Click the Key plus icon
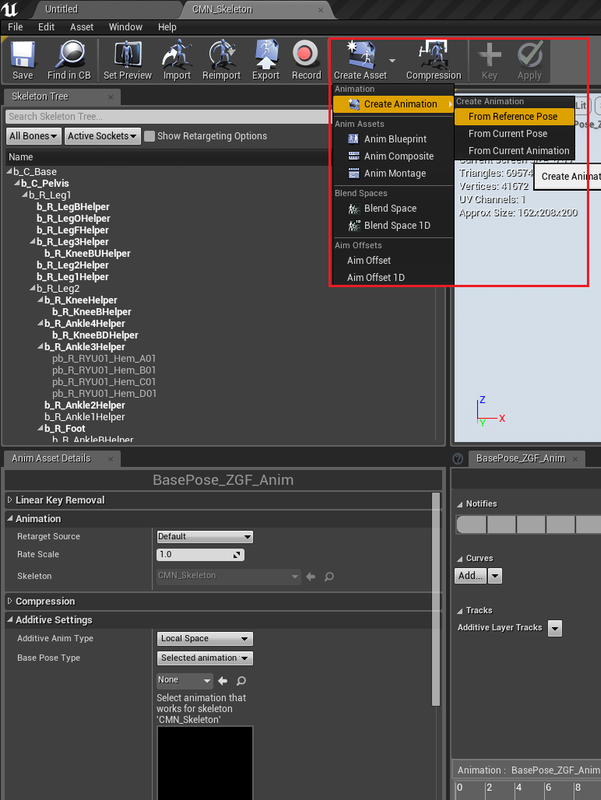This screenshot has height=800, width=601. coord(489,55)
